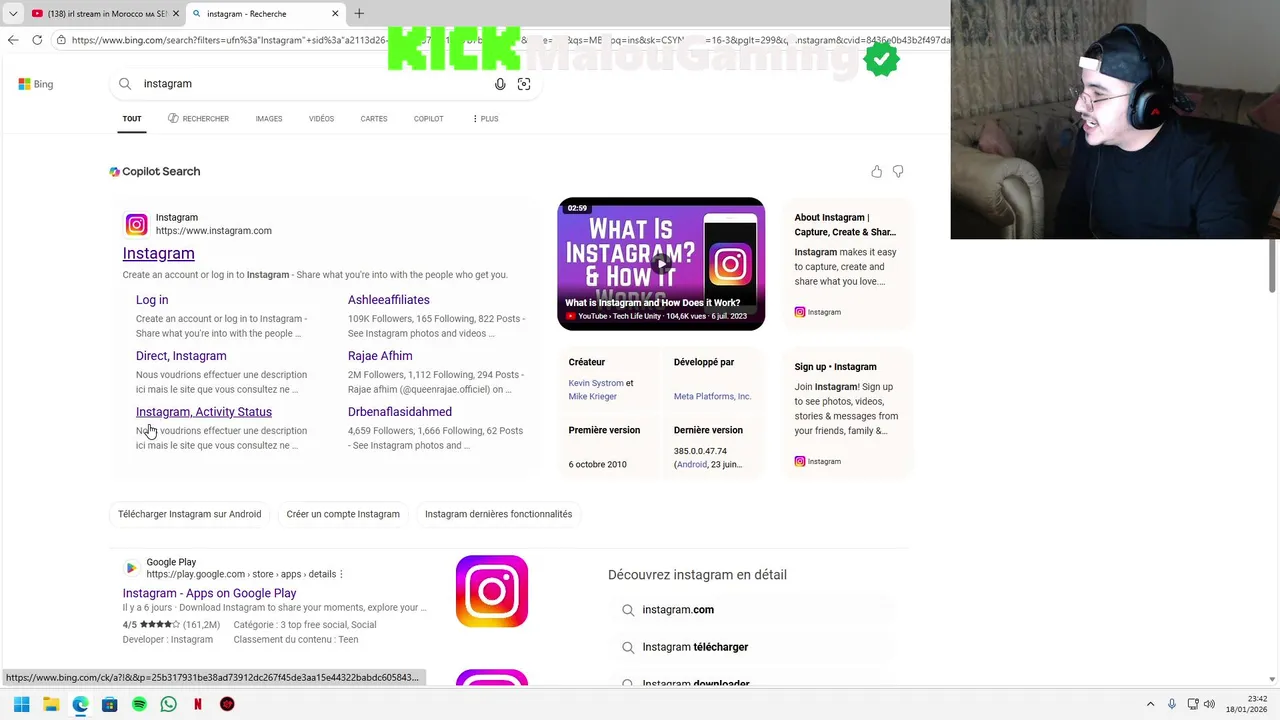Viewport: 1280px width, 720px height.
Task: Open visual search camera icon
Action: pos(524,84)
